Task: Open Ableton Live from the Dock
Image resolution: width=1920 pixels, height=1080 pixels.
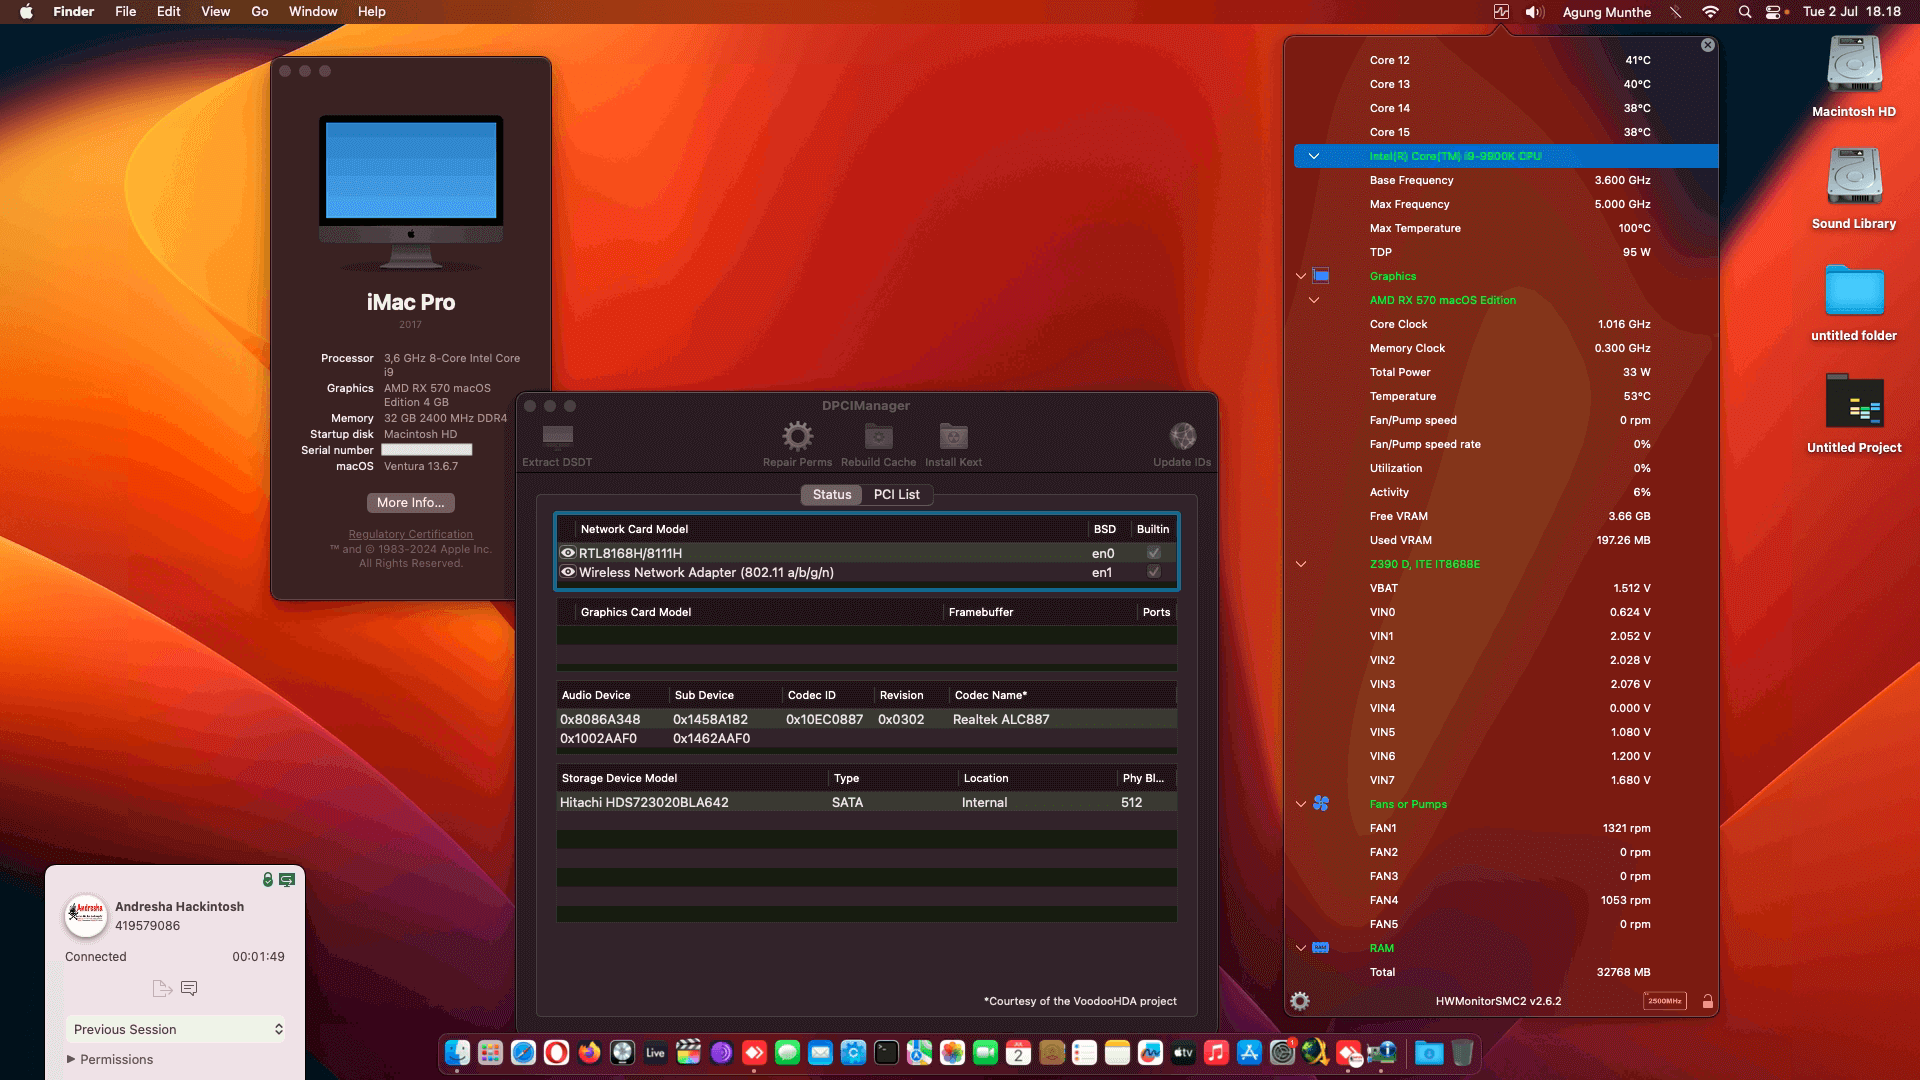Action: pyautogui.click(x=655, y=1052)
